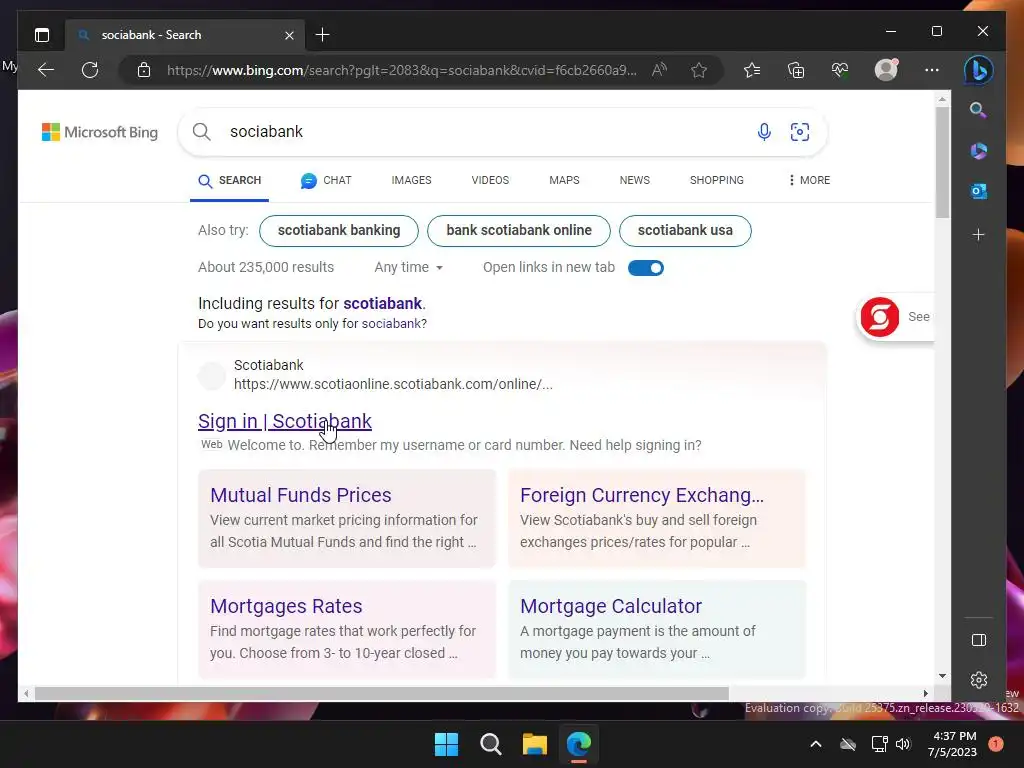Viewport: 1024px width, 768px height.
Task: Open the Foreign Currency Exchange link
Action: point(642,495)
